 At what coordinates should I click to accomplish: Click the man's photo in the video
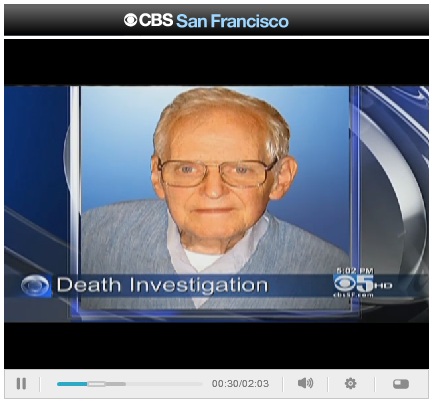click(x=215, y=180)
